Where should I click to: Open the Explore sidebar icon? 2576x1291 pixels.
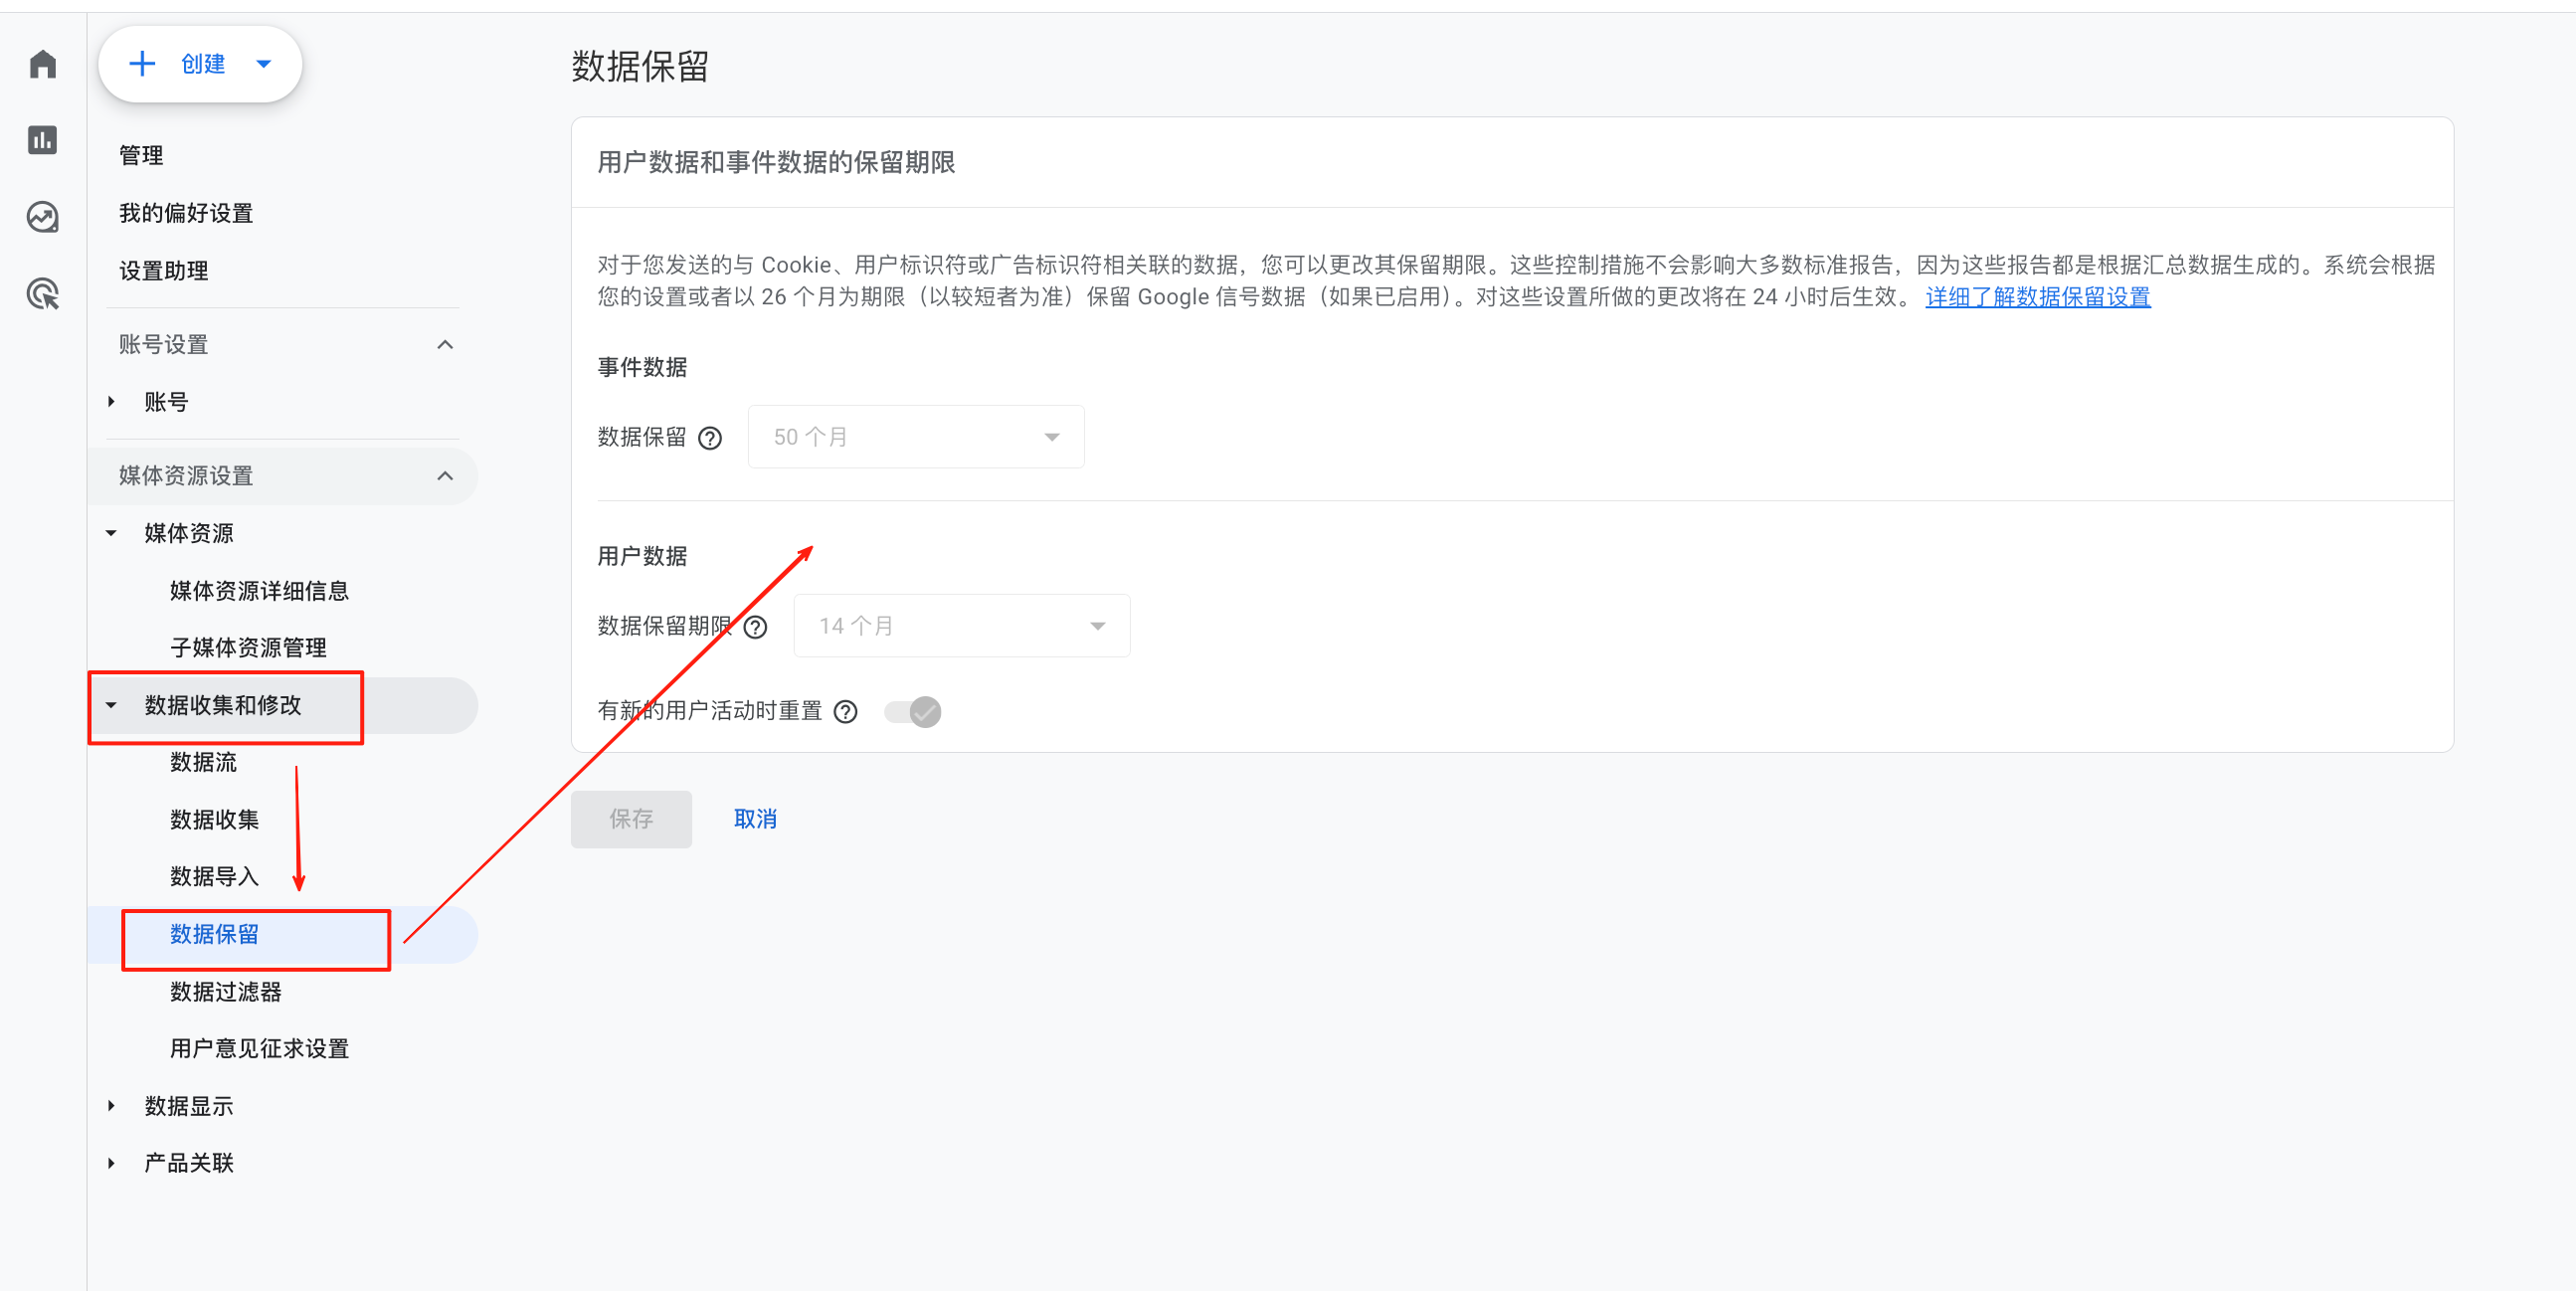(42, 216)
